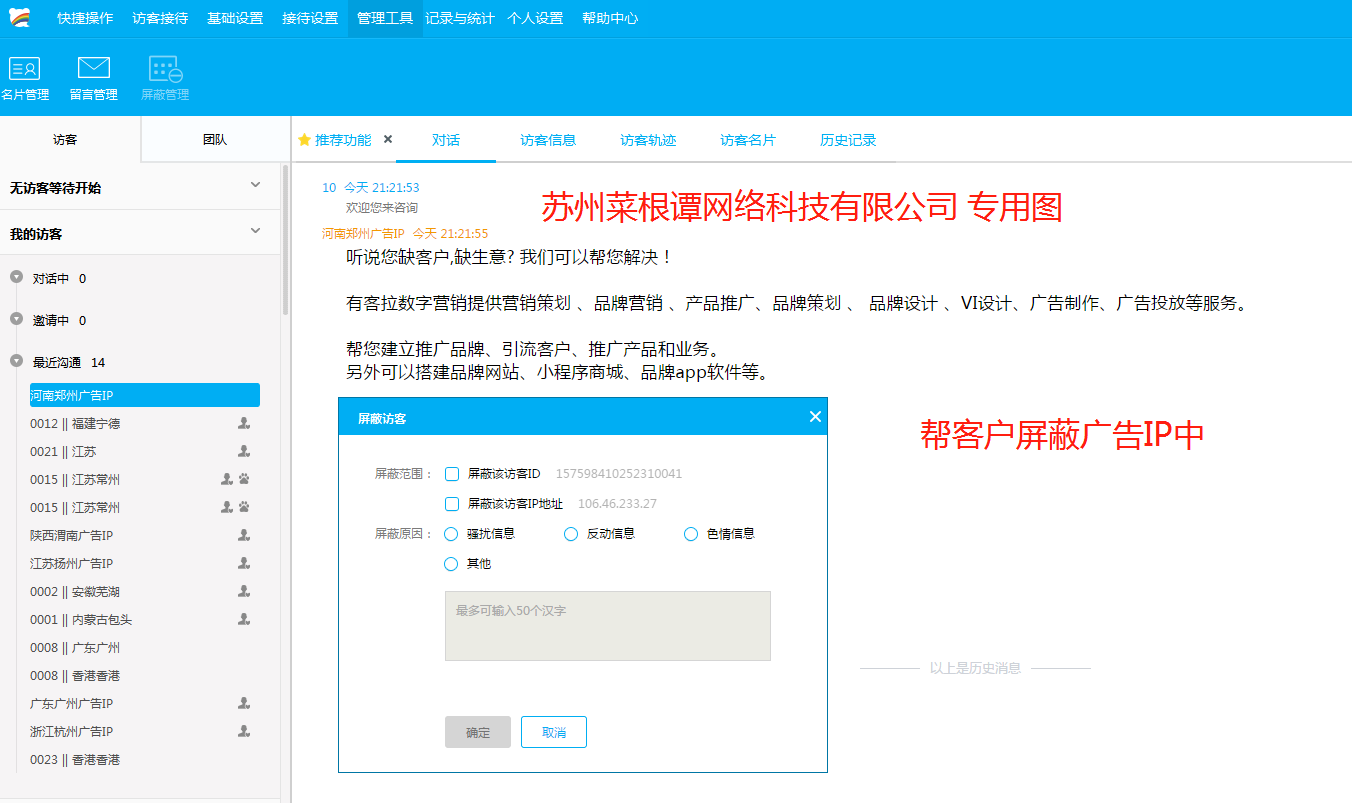Open 基础设置 menu
The height and width of the screenshot is (803, 1352).
[x=235, y=18]
